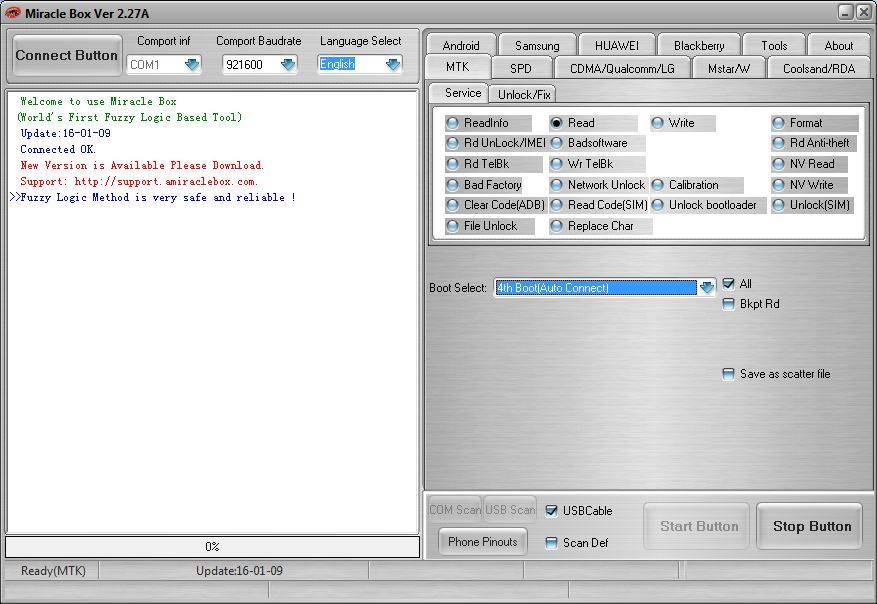
Task: Click the 'New Version is Available' log line
Action: (142, 165)
